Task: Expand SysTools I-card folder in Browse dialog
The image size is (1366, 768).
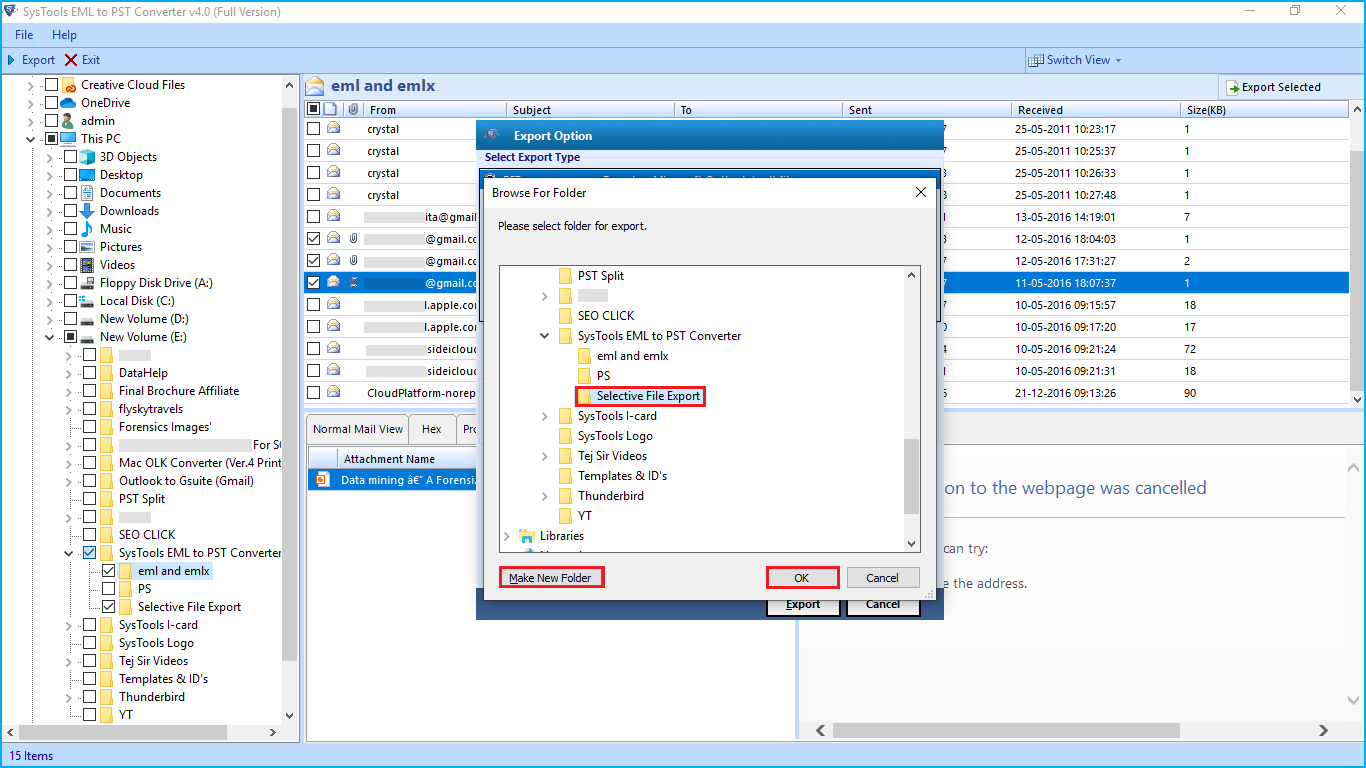Action: click(x=545, y=416)
